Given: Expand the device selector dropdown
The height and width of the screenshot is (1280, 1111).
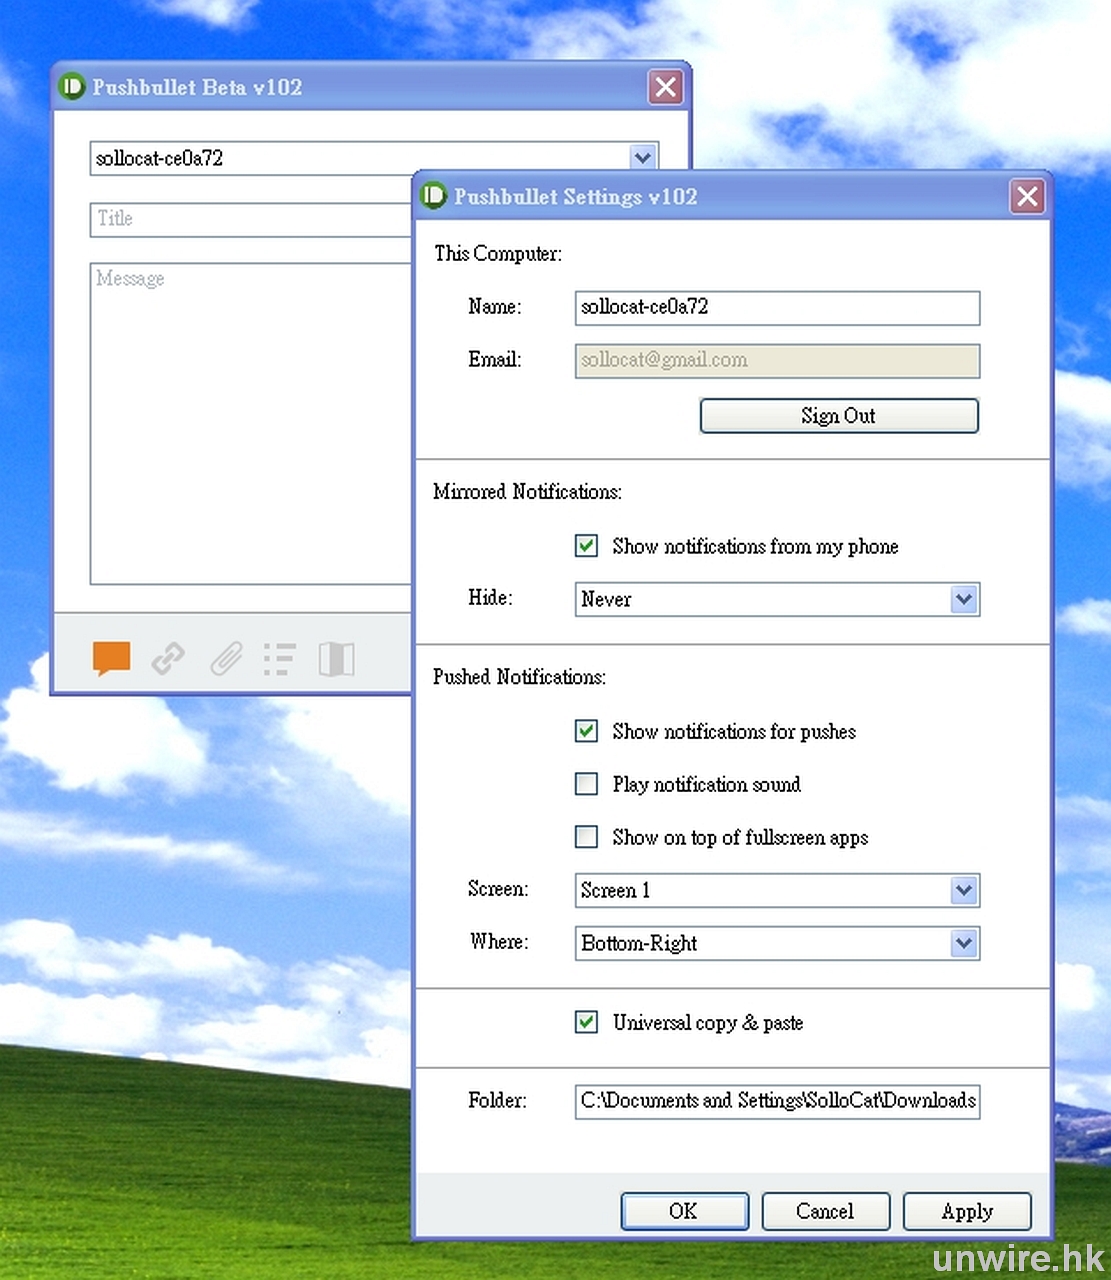Looking at the screenshot, I should tap(643, 157).
